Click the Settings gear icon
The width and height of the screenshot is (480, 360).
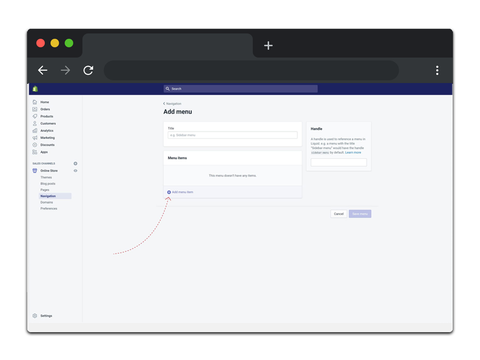[x=35, y=316]
